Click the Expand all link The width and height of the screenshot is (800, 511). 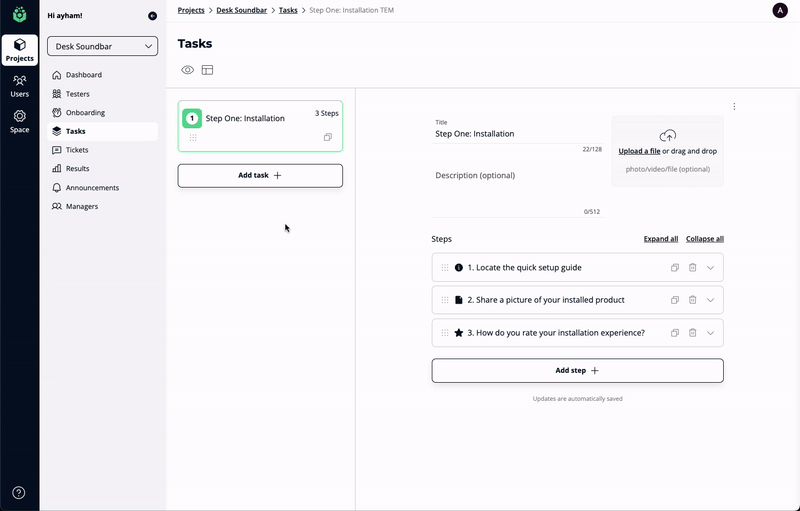(661, 239)
